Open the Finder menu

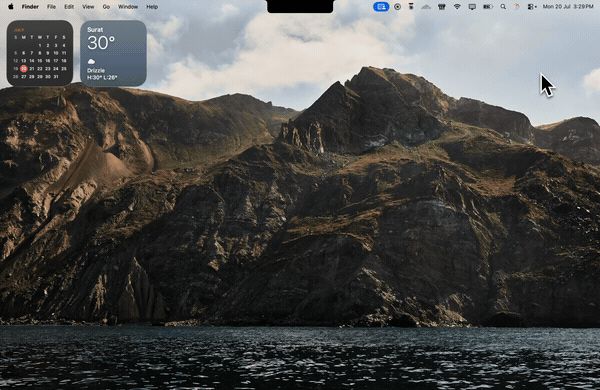click(30, 7)
